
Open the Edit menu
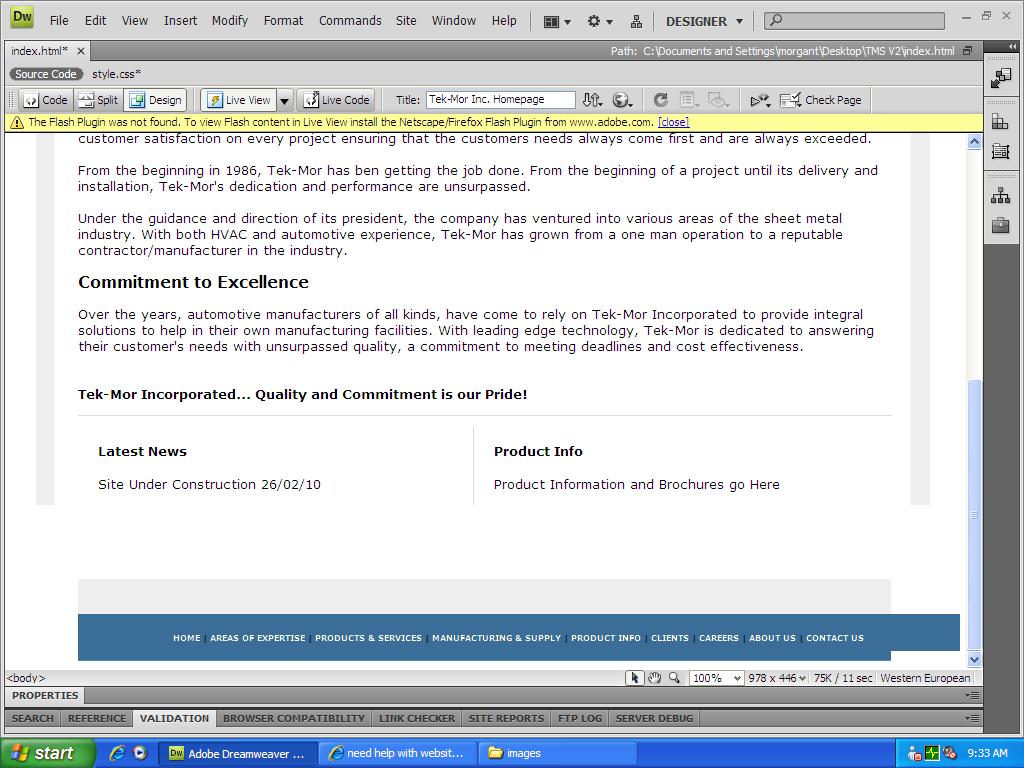tap(95, 21)
